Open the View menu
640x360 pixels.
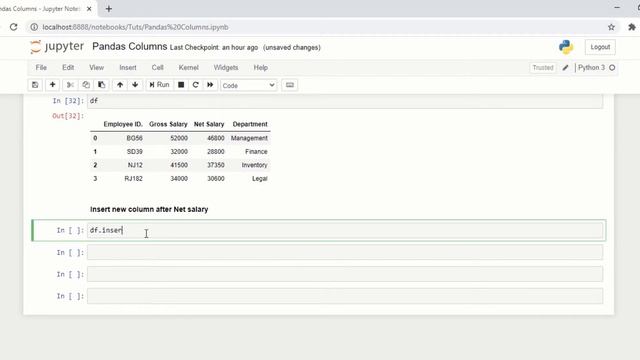96,68
